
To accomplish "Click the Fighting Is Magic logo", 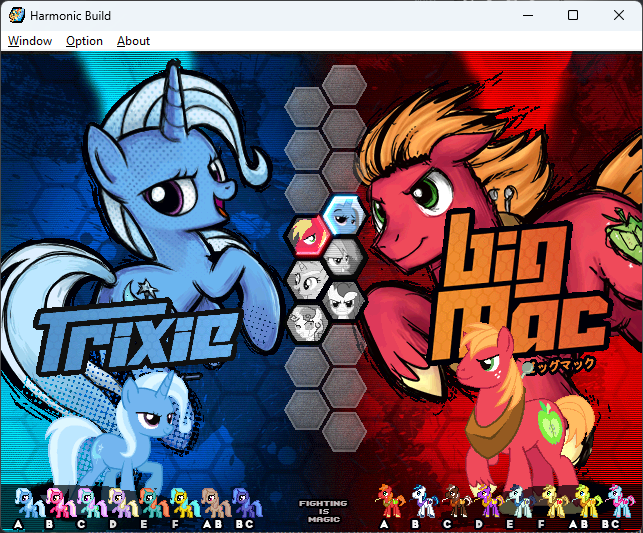I will pyautogui.click(x=324, y=511).
